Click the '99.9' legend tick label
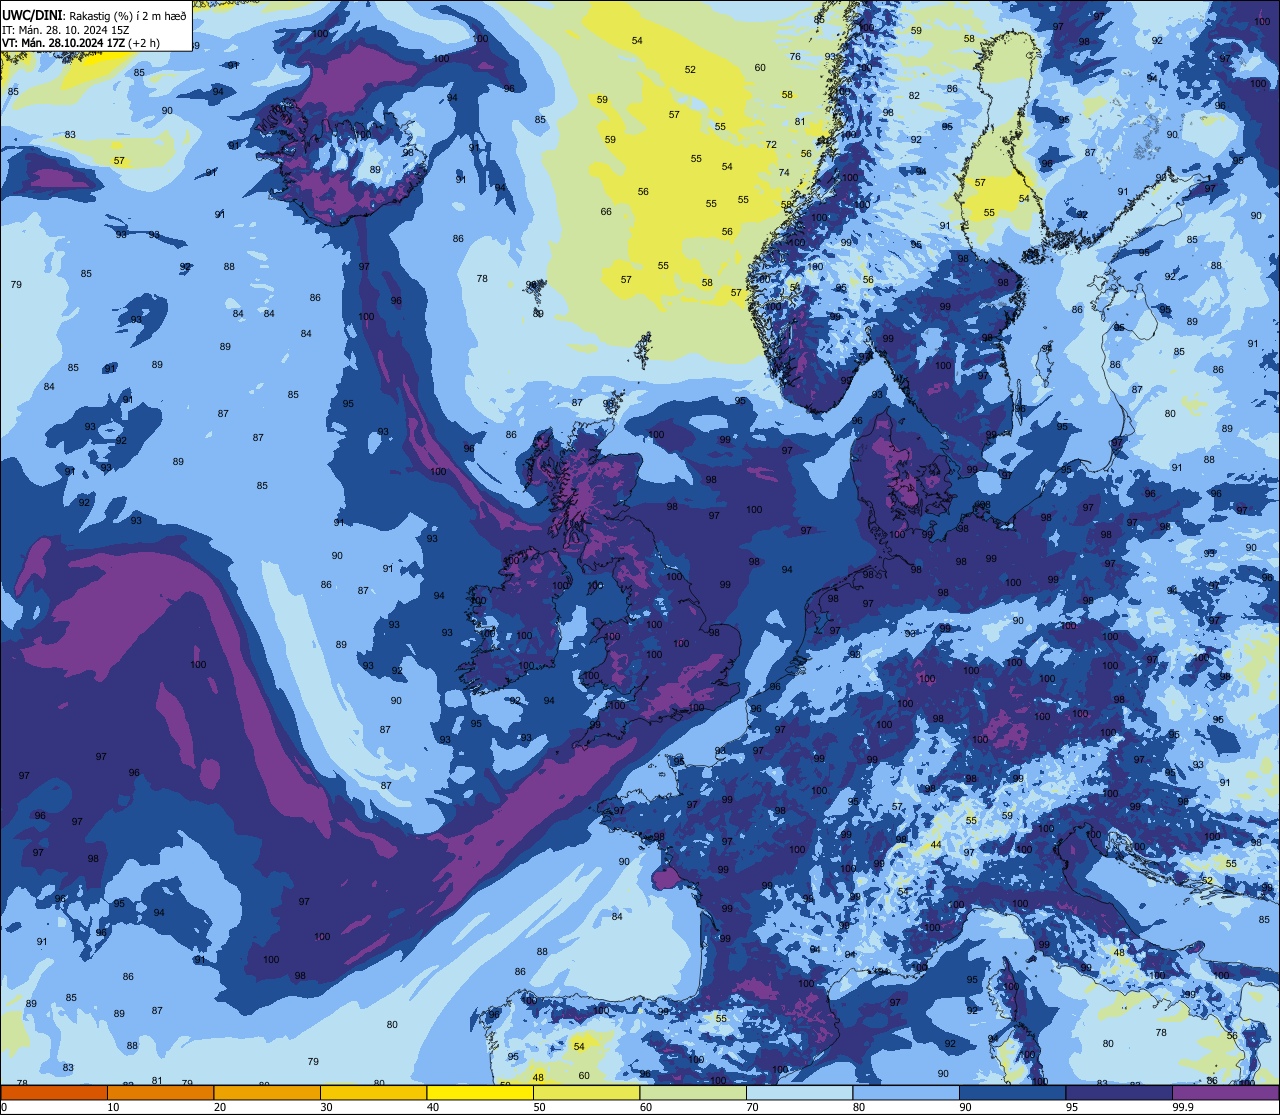This screenshot has width=1280, height=1115. coord(1184,1107)
